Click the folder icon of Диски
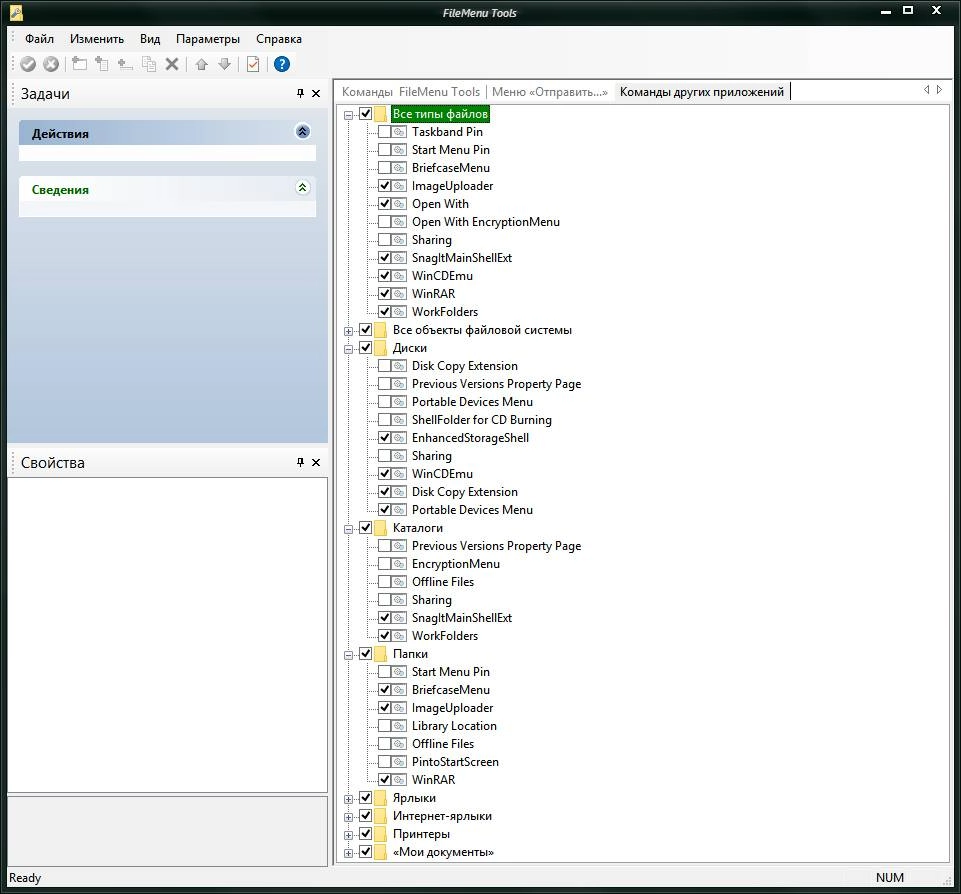This screenshot has width=961, height=894. [x=381, y=348]
